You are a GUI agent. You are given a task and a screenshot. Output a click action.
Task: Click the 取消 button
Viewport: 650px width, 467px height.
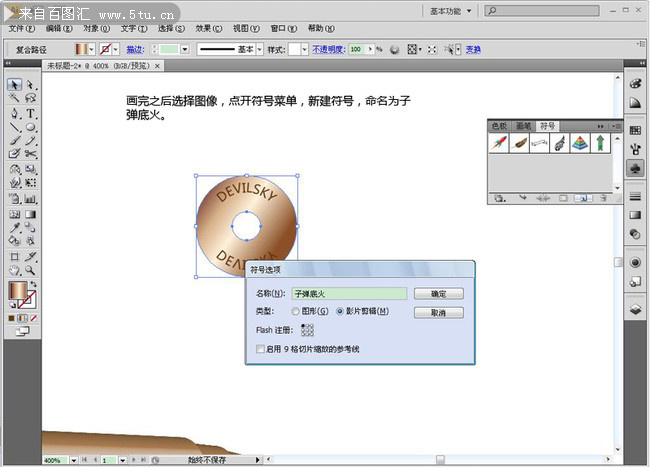coord(438,313)
